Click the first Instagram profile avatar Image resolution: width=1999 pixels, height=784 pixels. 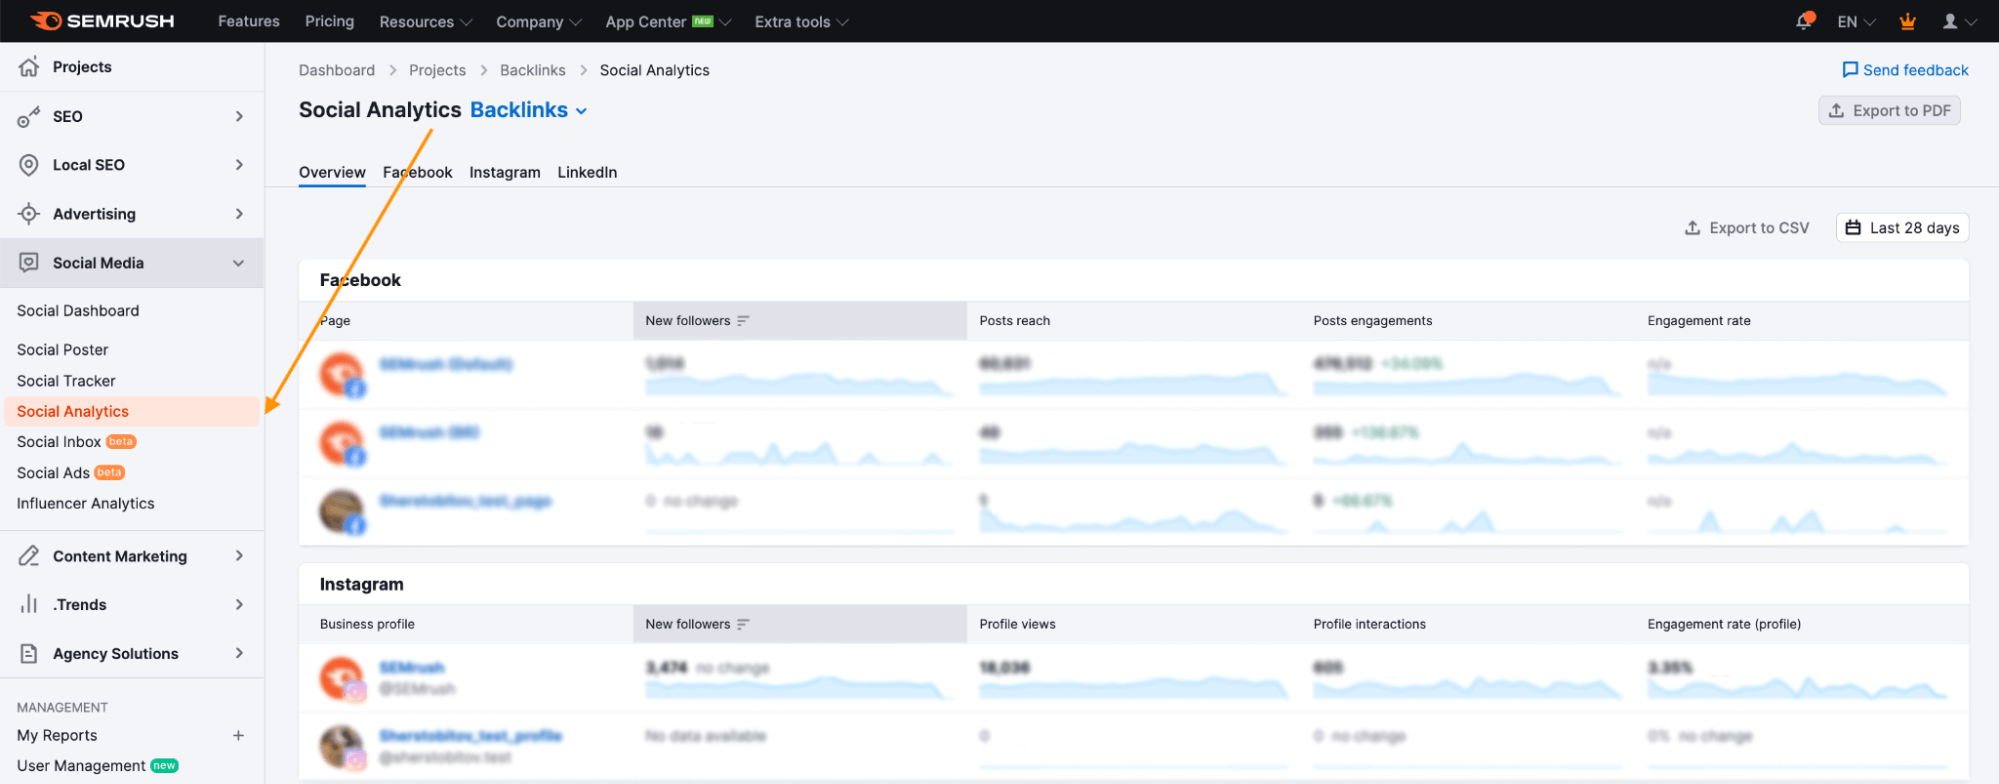tap(341, 678)
